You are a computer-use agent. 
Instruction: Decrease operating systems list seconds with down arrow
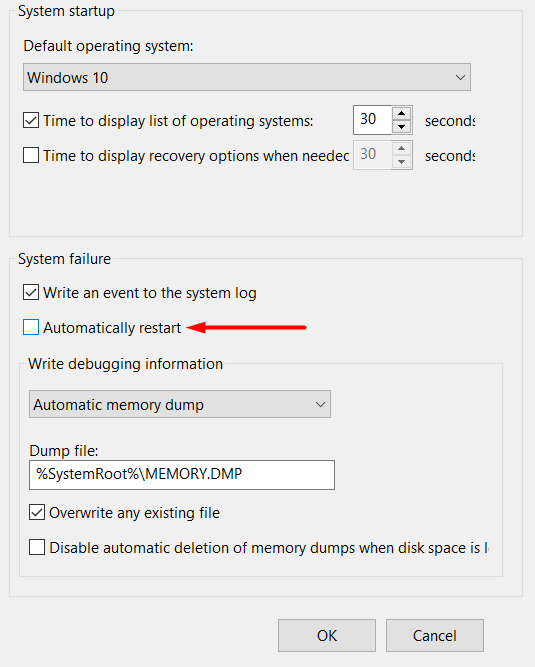click(401, 127)
